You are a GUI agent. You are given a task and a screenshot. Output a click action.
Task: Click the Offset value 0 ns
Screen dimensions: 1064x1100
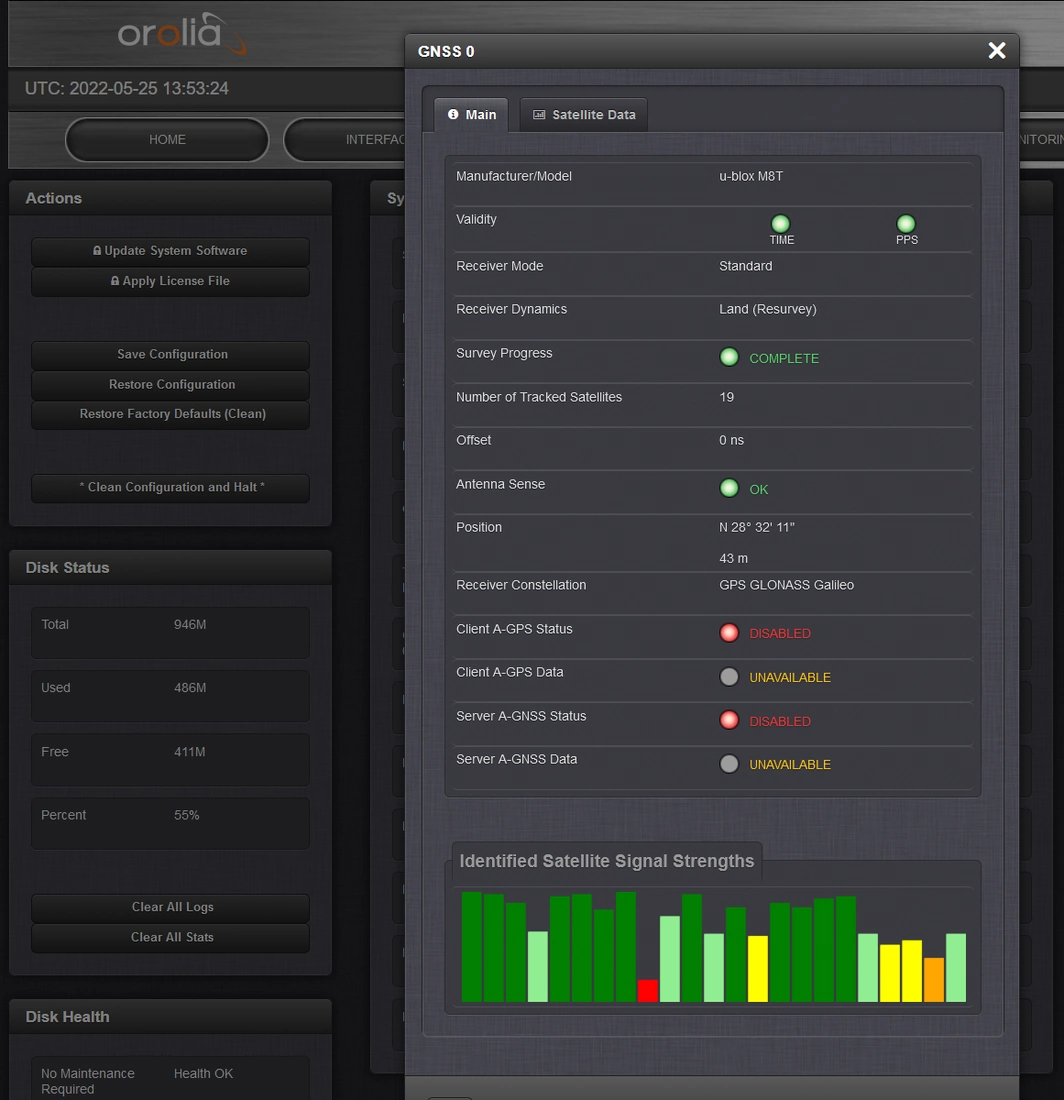(x=732, y=441)
